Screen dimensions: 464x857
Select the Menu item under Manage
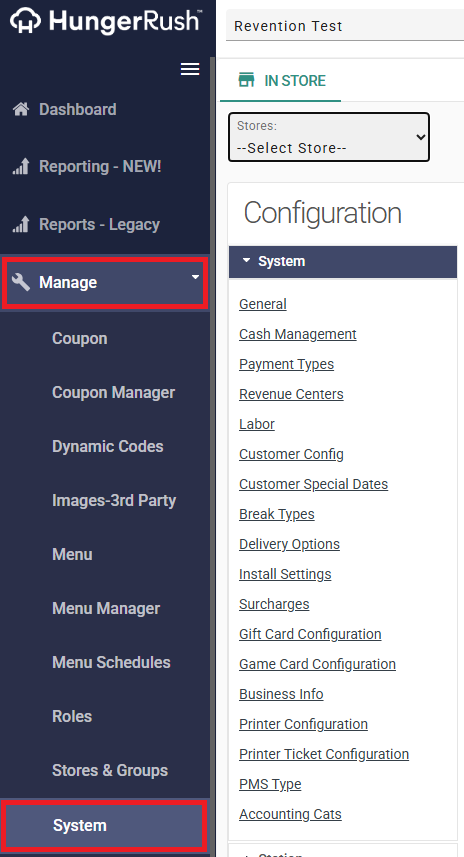(x=72, y=554)
